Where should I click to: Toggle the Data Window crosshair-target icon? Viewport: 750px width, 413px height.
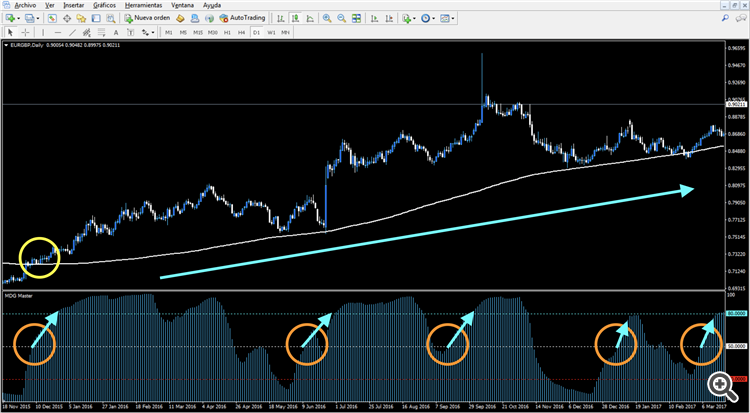[x=66, y=18]
